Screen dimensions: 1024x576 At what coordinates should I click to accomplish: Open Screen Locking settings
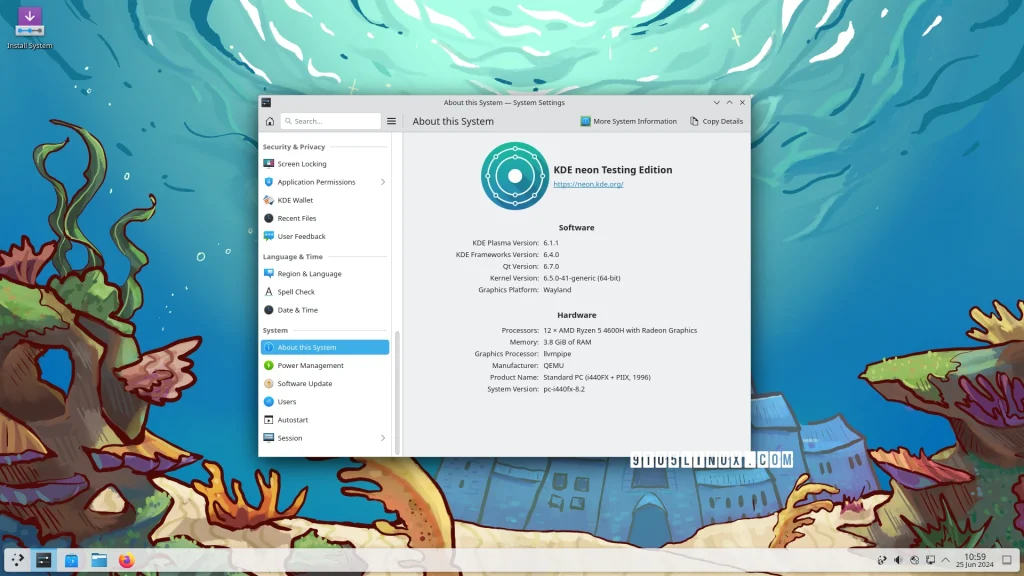point(301,164)
